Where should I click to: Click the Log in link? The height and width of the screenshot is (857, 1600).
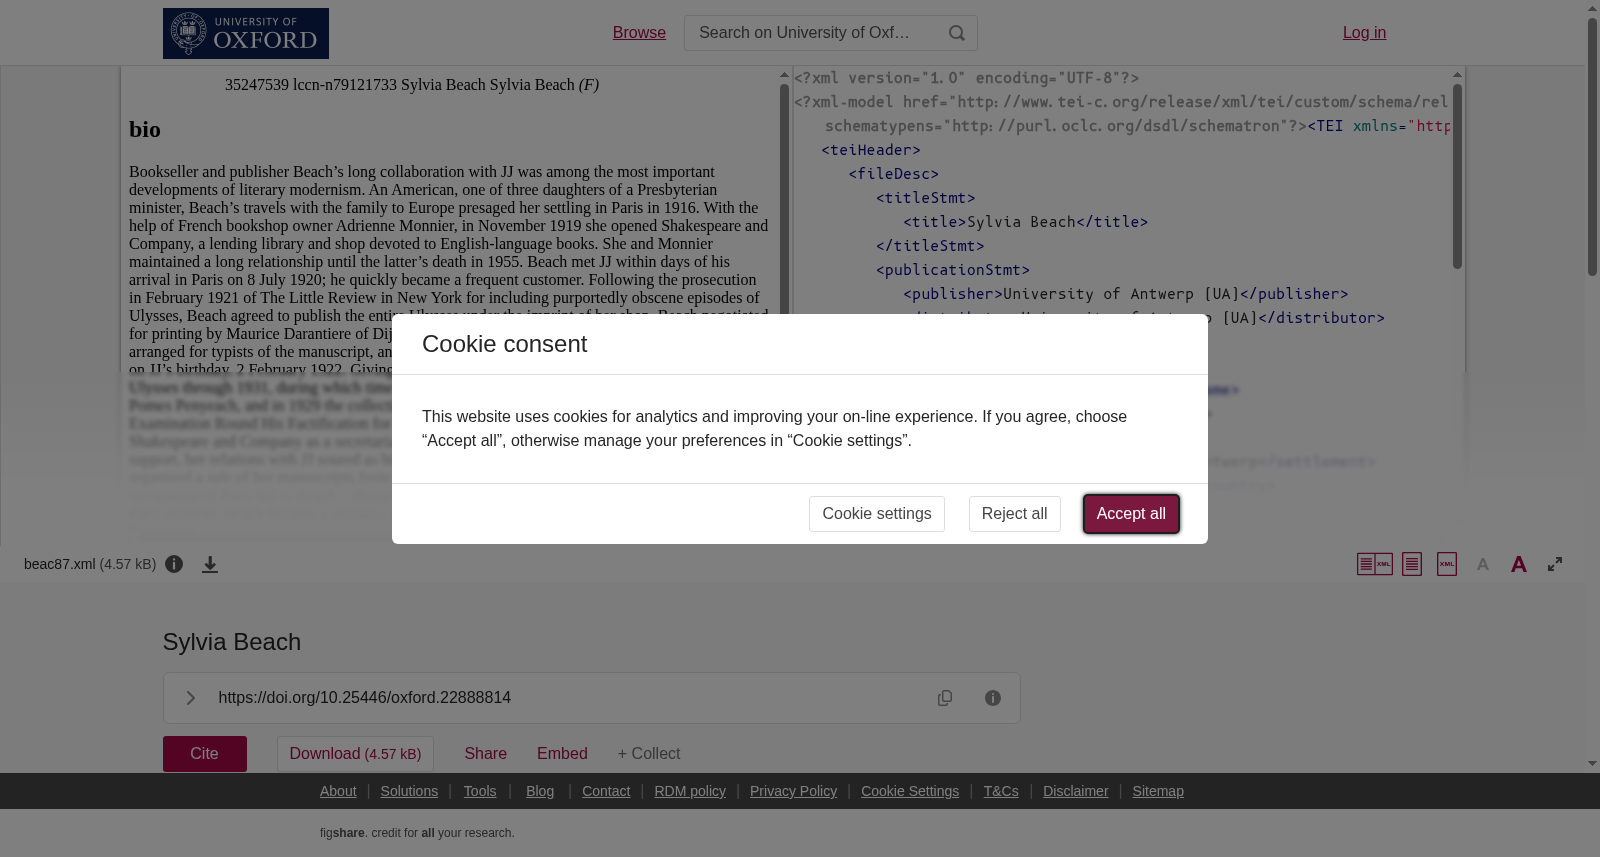(x=1364, y=33)
